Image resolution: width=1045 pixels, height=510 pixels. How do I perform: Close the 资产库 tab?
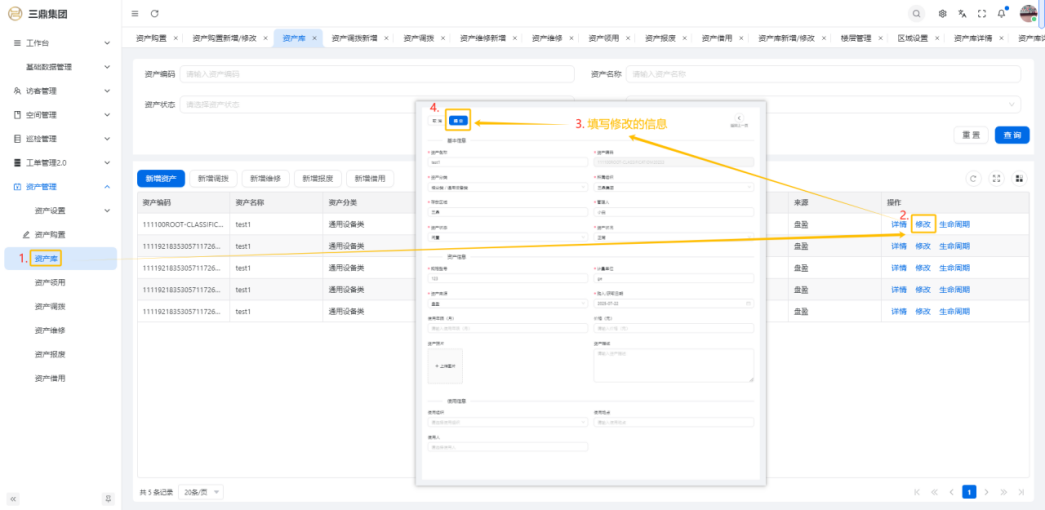[x=314, y=38]
